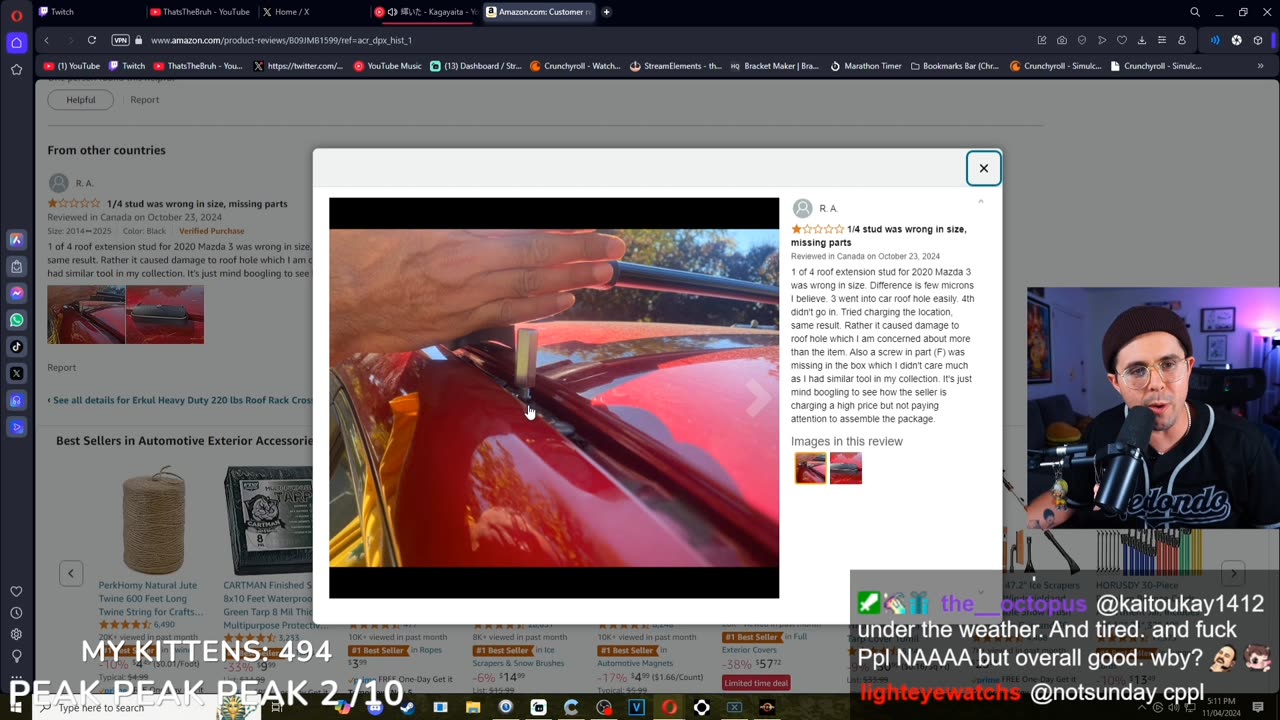This screenshot has width=1280, height=720.
Task: Open the snapshot camera tool
Action: (x=1062, y=40)
